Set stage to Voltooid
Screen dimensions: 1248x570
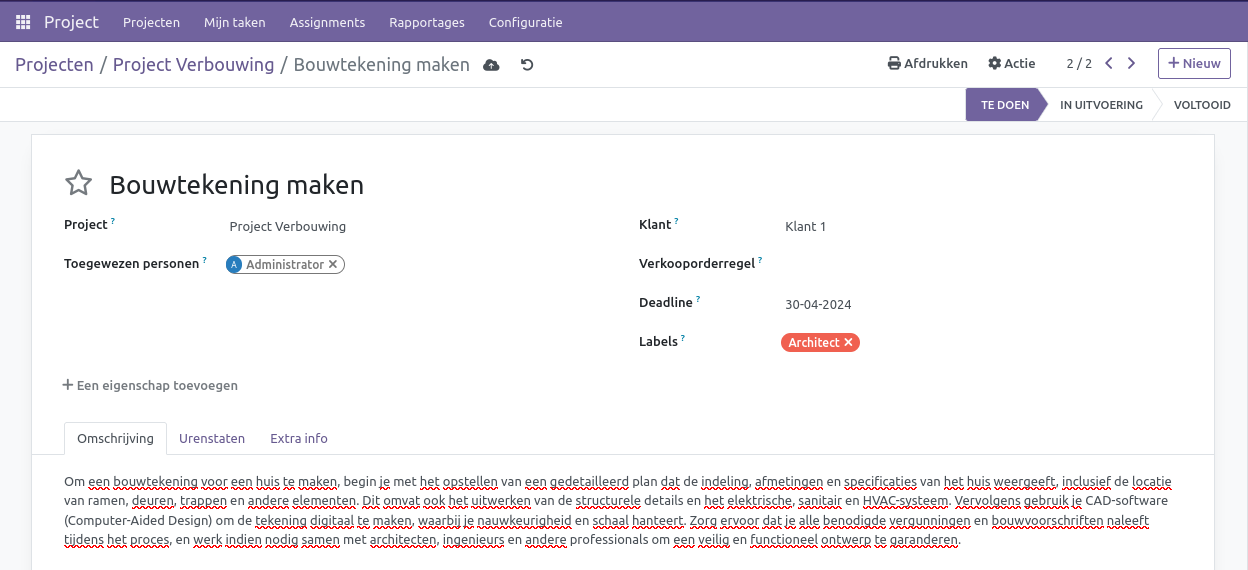(1201, 105)
